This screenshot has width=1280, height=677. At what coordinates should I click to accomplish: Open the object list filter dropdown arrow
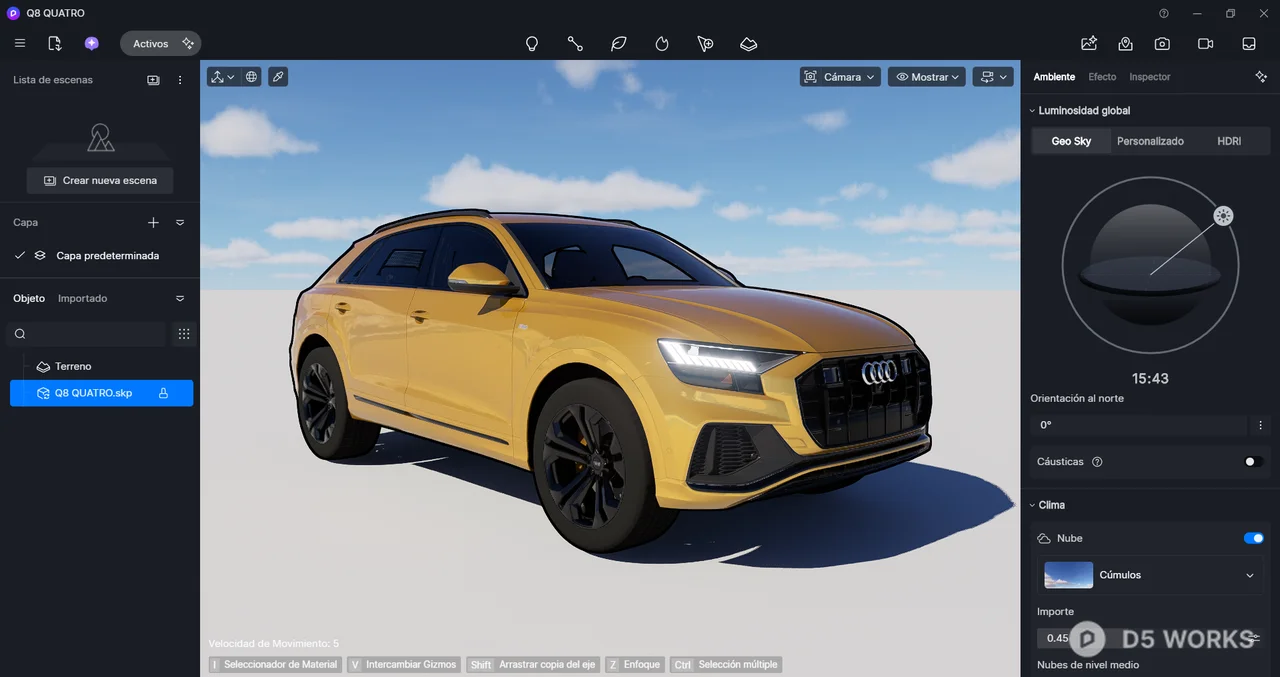pos(180,298)
